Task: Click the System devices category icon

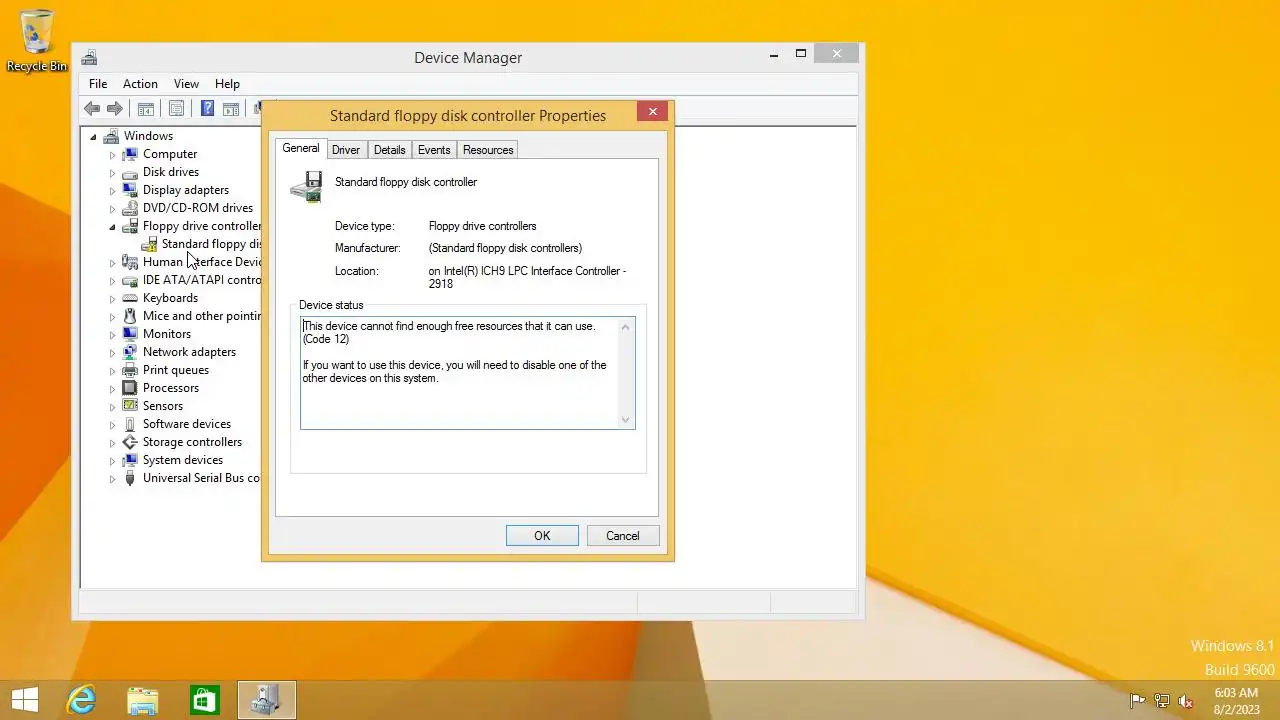Action: (130, 460)
